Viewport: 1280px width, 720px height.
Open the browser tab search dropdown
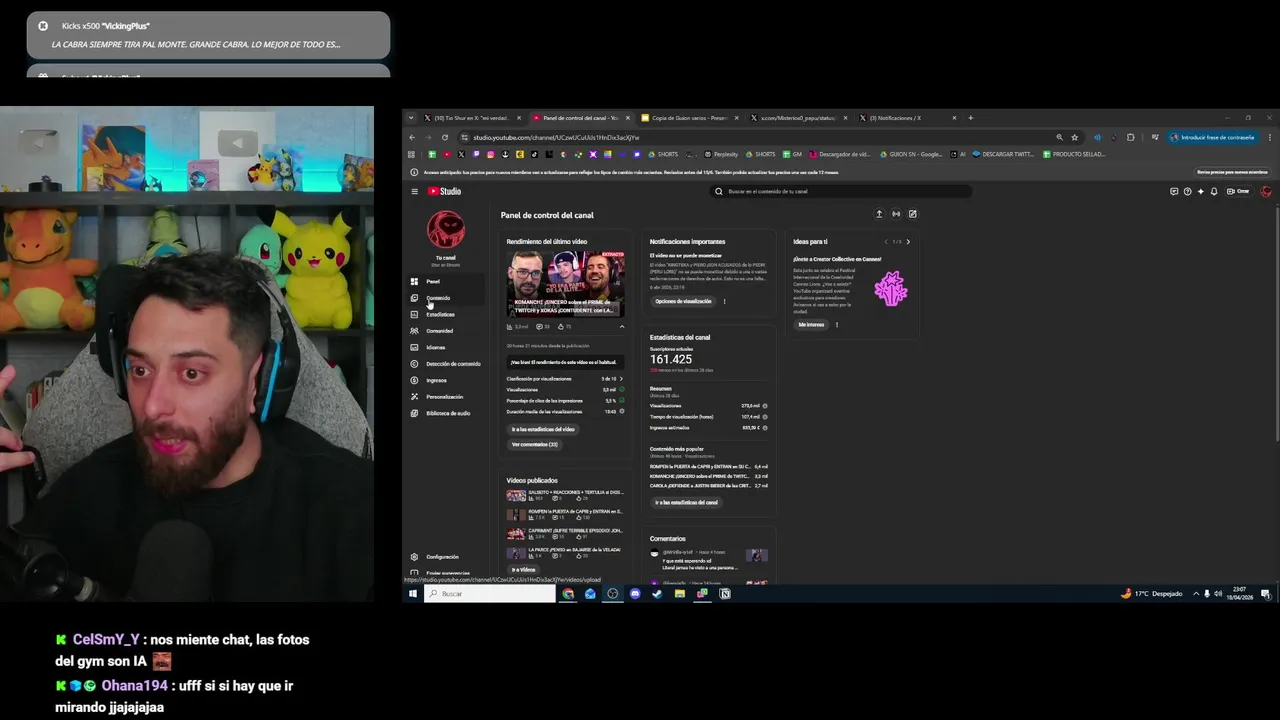coord(410,118)
